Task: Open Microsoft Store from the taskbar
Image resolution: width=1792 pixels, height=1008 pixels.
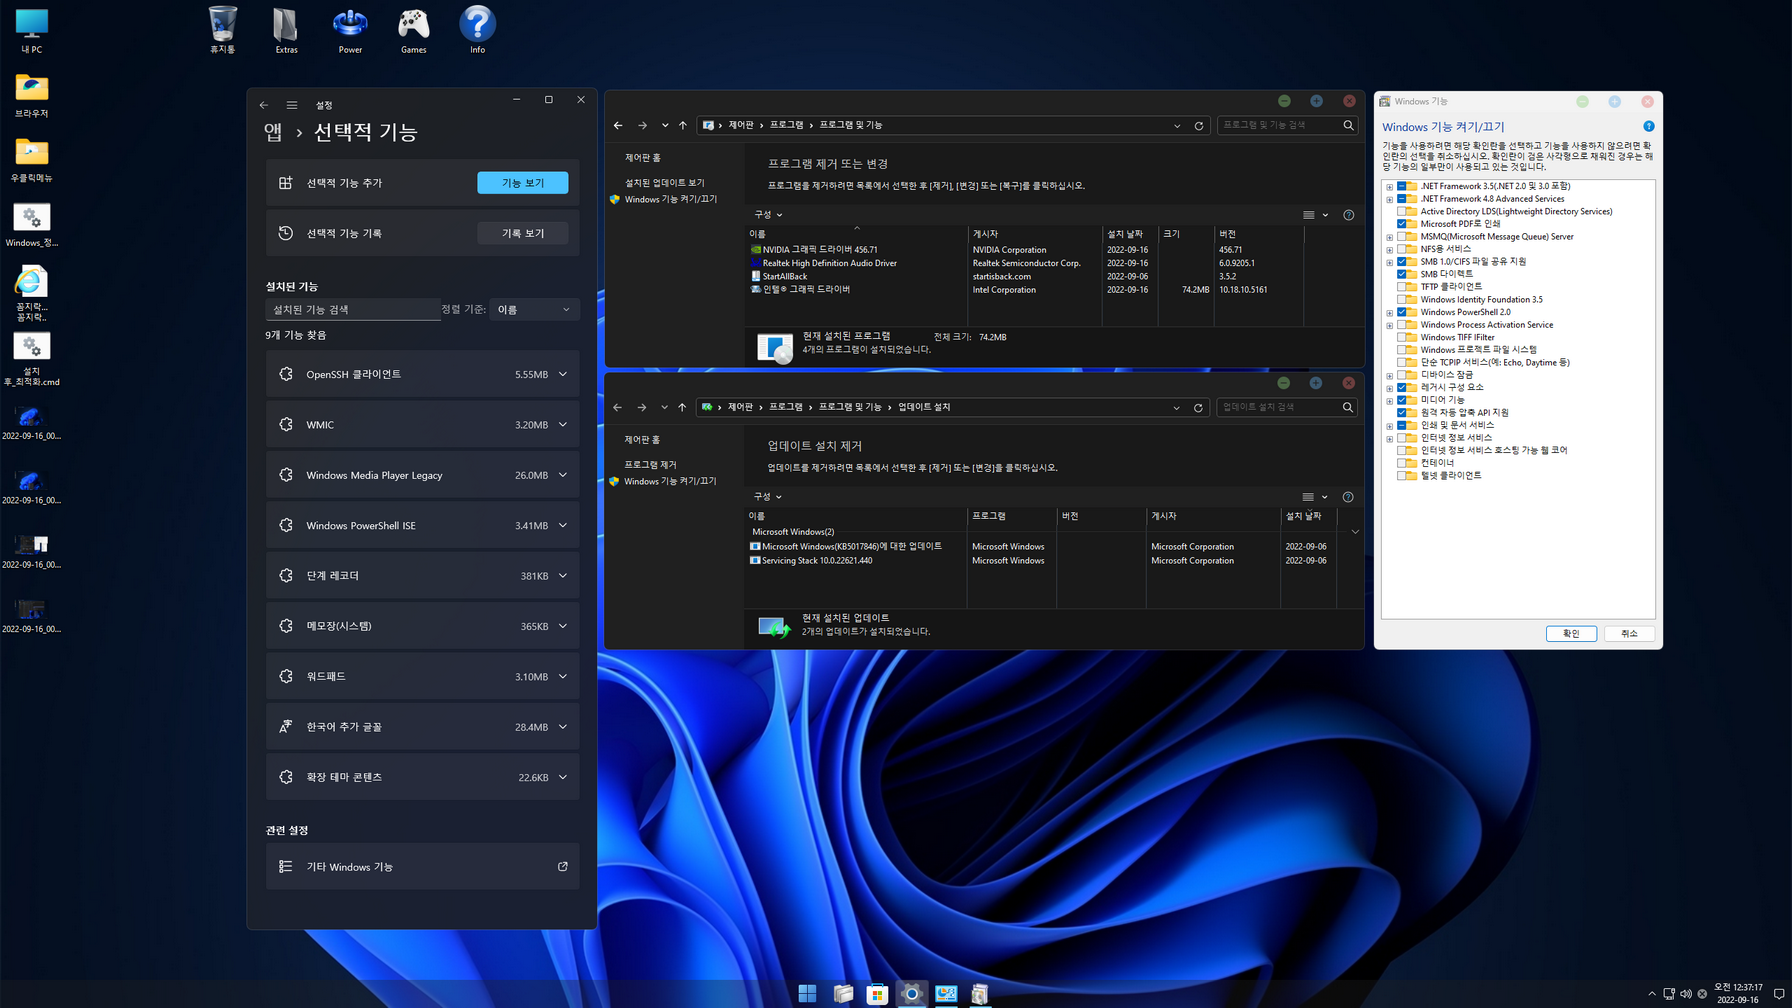Action: coord(877,993)
